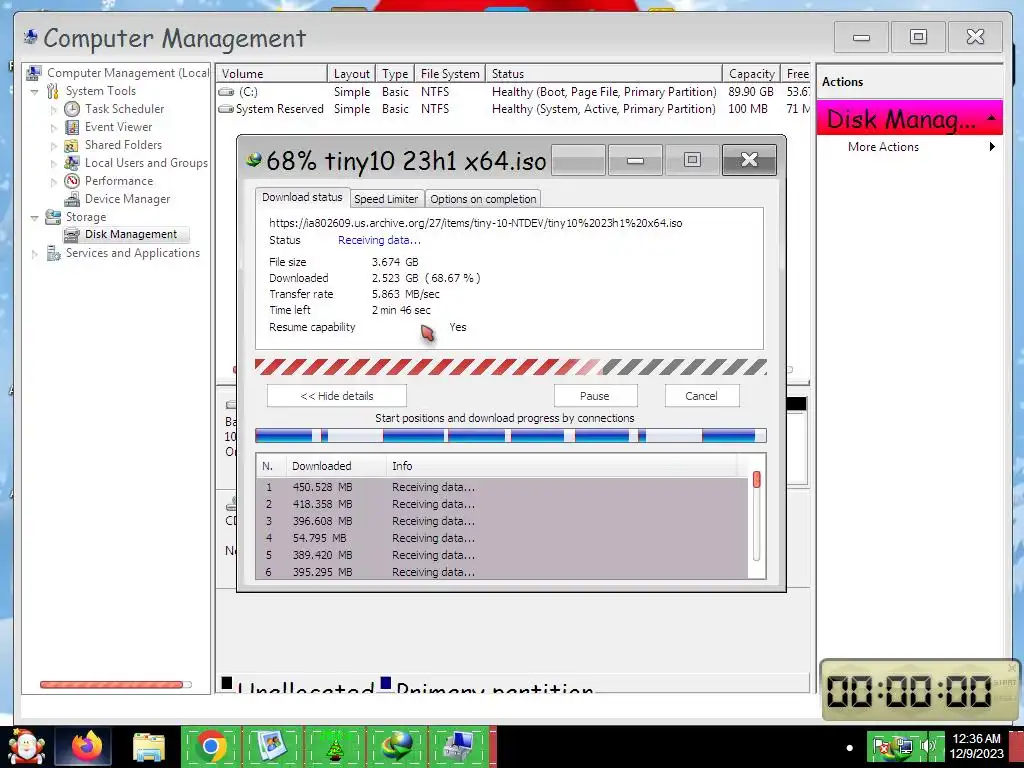Image resolution: width=1024 pixels, height=768 pixels.
Task: Click the connections list scrollbar thumb
Action: (756, 480)
